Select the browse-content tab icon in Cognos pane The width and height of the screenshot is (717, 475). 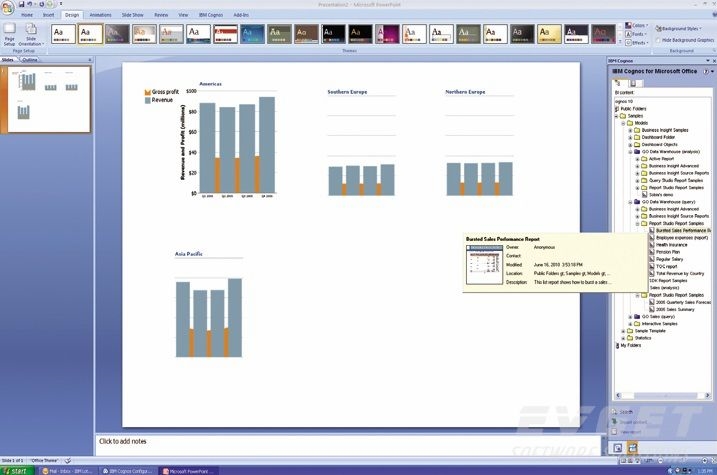click(618, 83)
